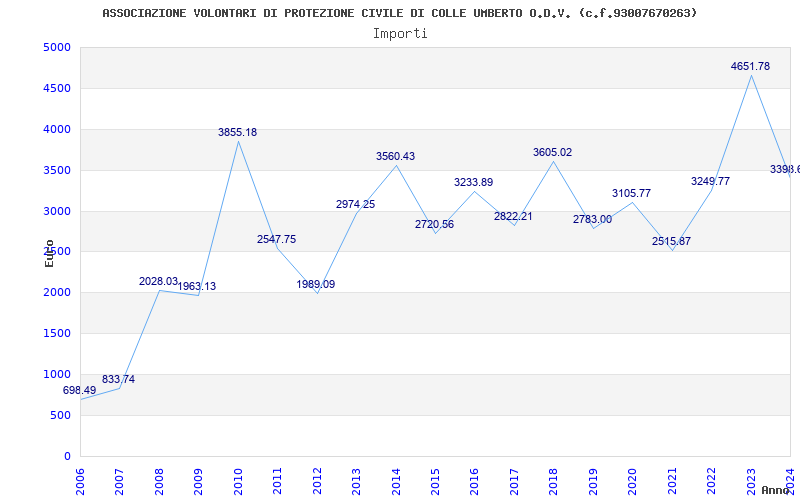Click the 2011 x-axis year label

coord(277,482)
